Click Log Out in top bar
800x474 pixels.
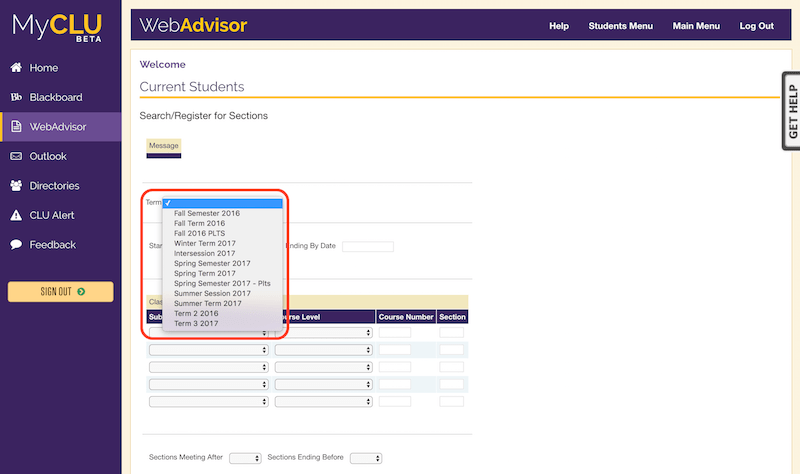(756, 26)
